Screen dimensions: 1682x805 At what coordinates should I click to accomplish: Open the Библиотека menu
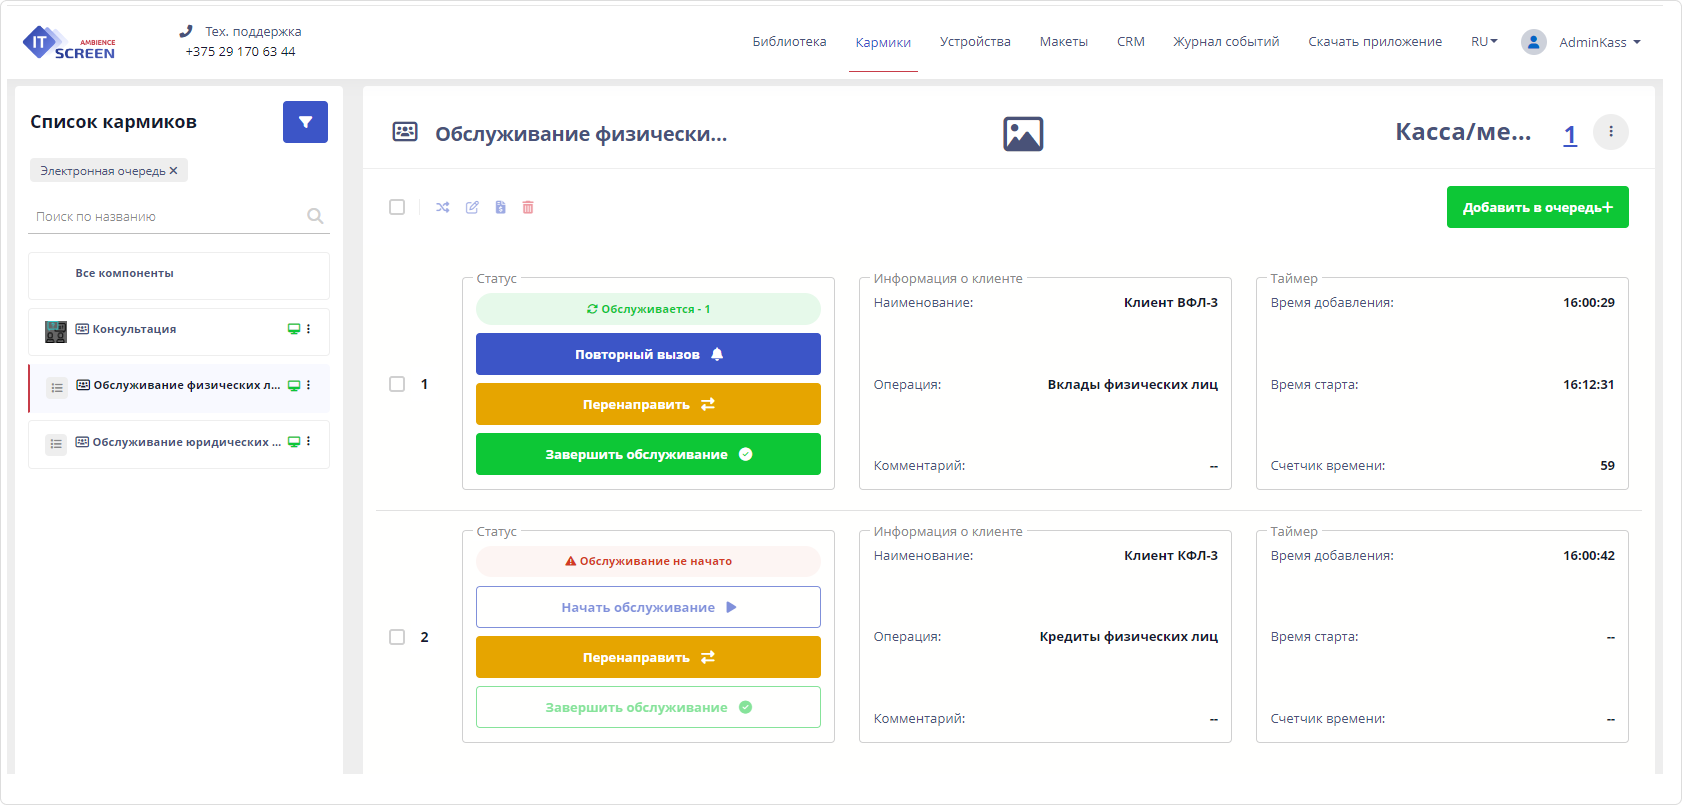[x=789, y=42]
